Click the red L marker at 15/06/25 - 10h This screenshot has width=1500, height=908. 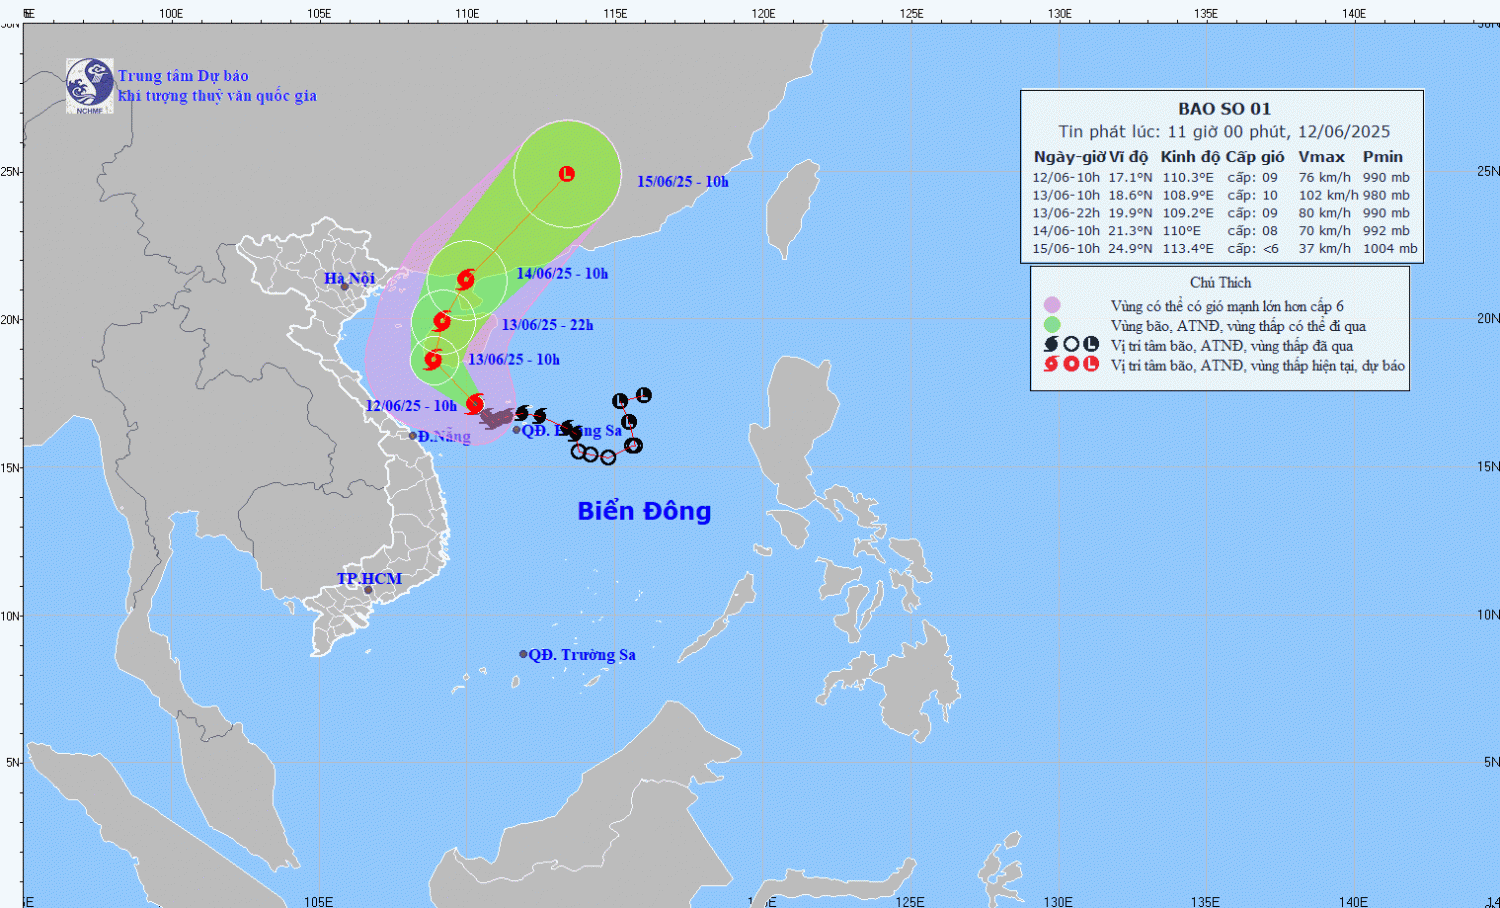pos(567,174)
